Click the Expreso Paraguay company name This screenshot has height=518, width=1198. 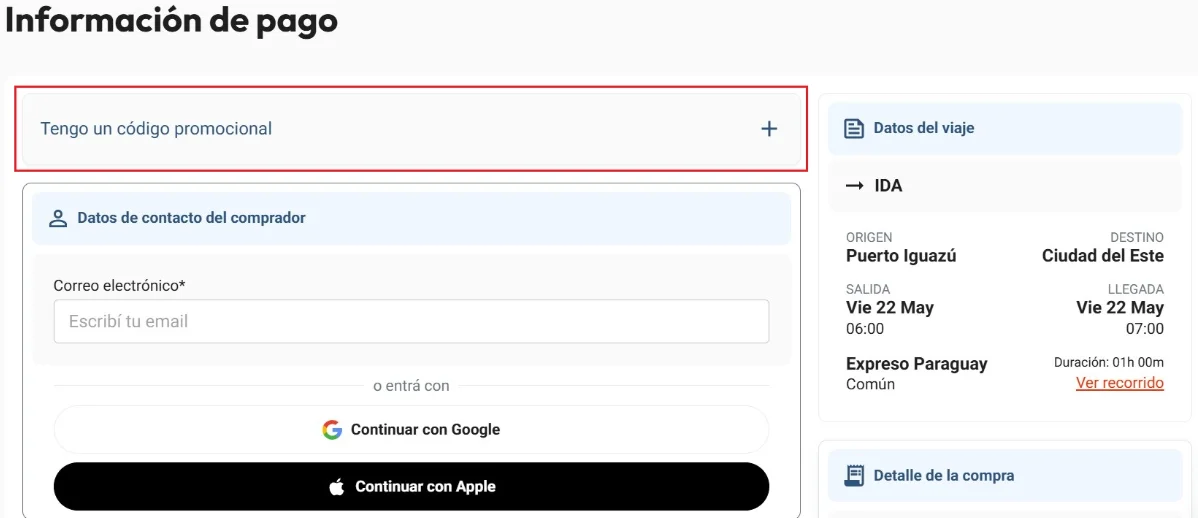[917, 364]
